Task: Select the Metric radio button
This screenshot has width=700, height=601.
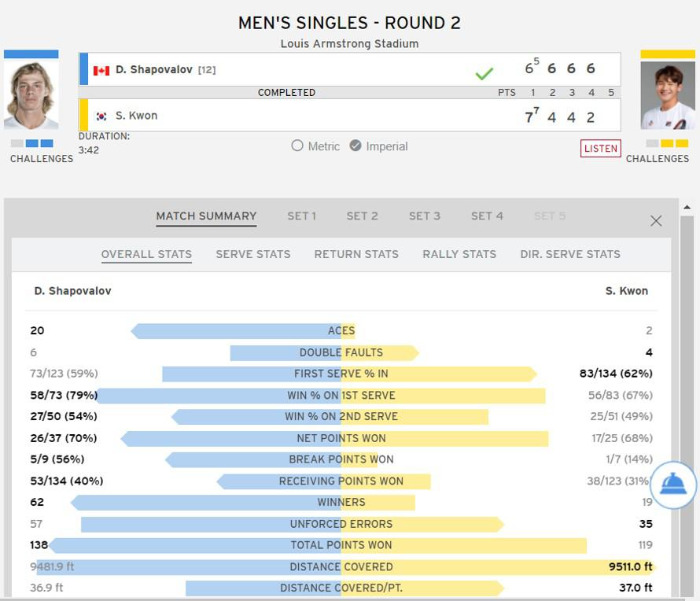Action: (297, 146)
